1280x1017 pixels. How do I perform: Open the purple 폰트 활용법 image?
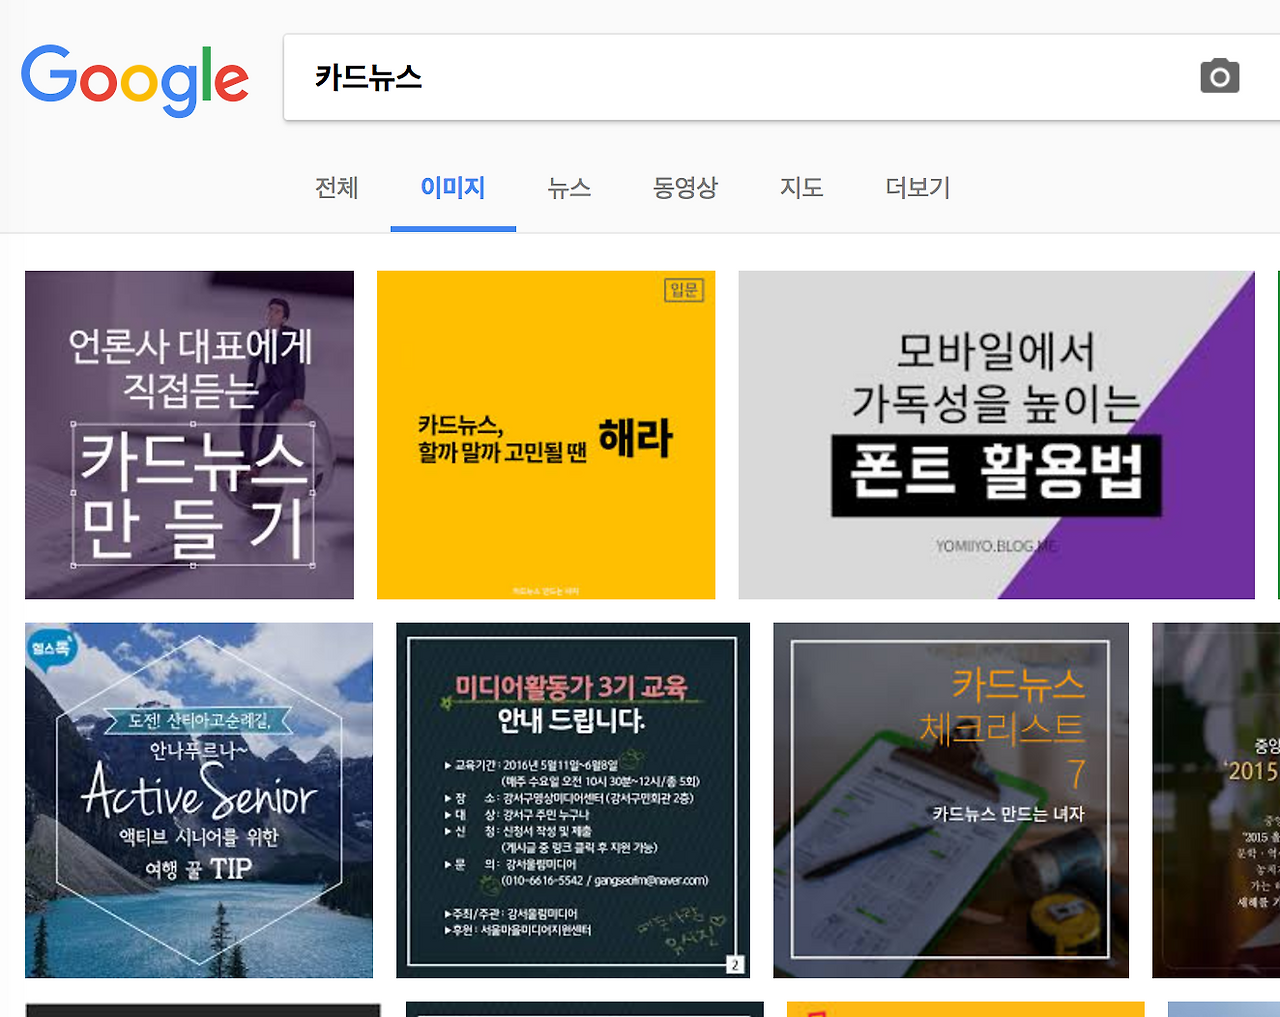click(996, 434)
